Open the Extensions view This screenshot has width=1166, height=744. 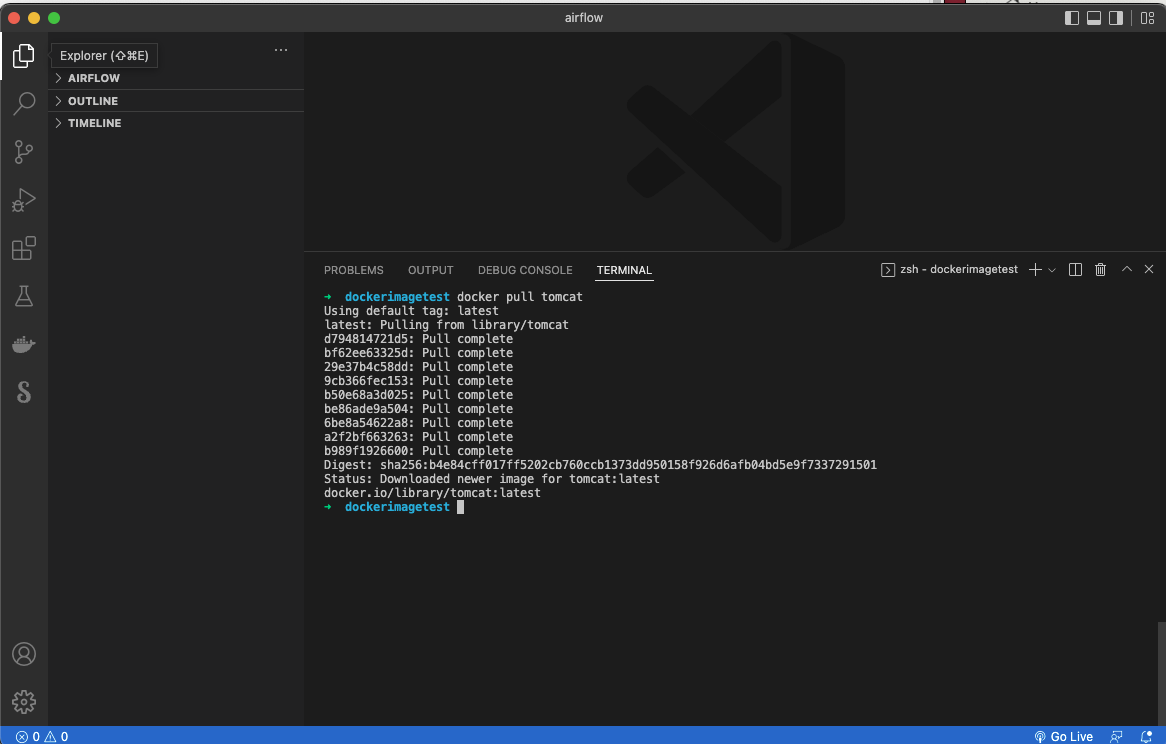coord(24,248)
